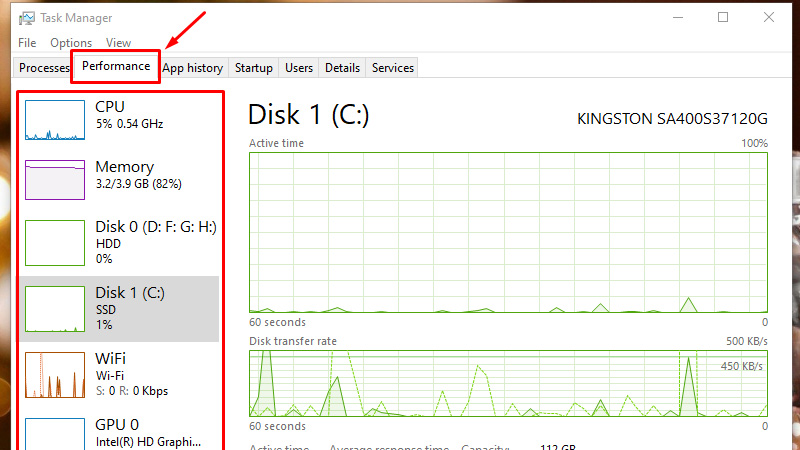Select the WiFi activity mini graph
The width and height of the screenshot is (800, 450).
click(x=56, y=375)
